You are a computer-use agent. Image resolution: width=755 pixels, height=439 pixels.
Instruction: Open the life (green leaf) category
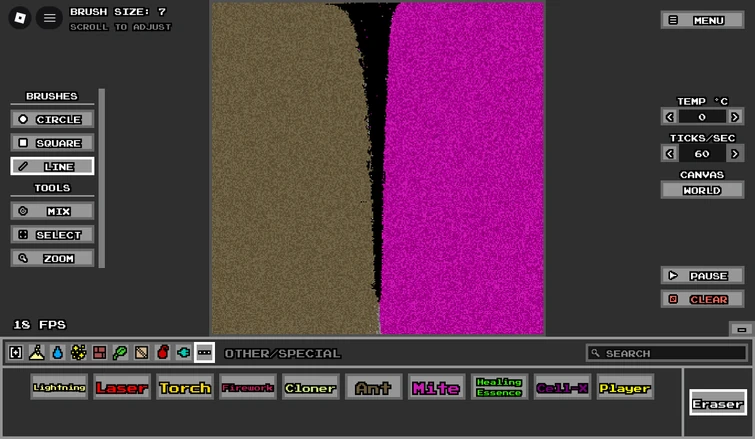coord(120,353)
